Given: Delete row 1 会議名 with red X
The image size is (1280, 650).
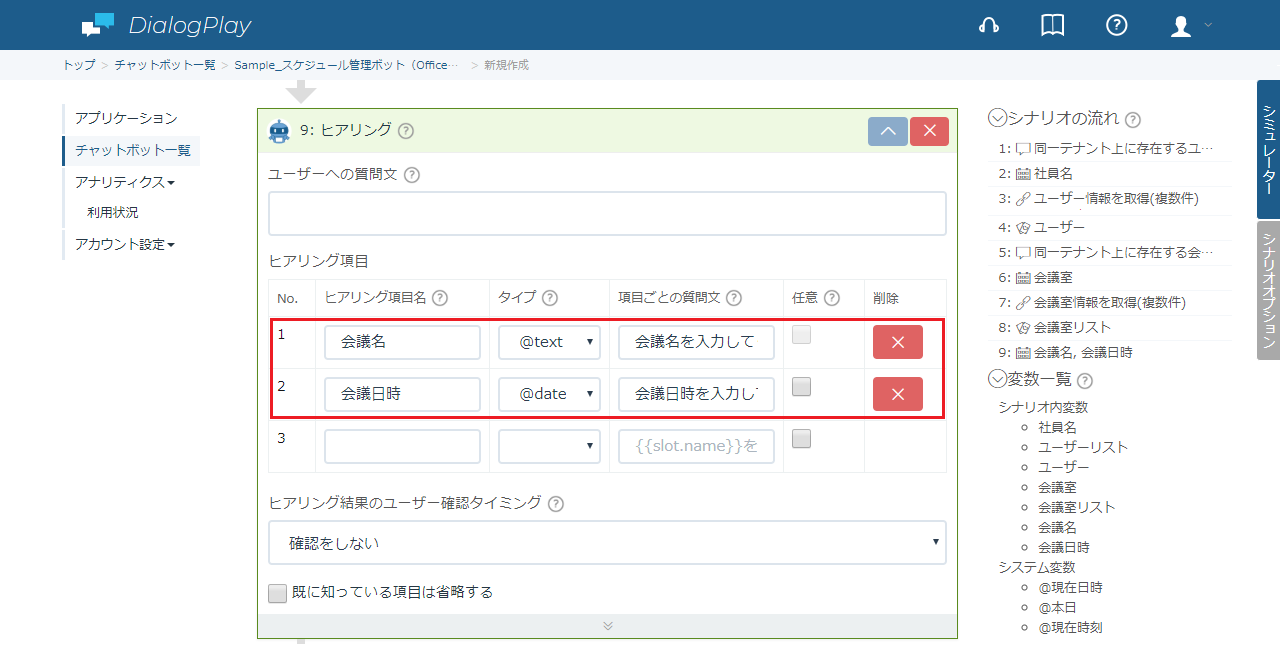Looking at the screenshot, I should (x=898, y=342).
